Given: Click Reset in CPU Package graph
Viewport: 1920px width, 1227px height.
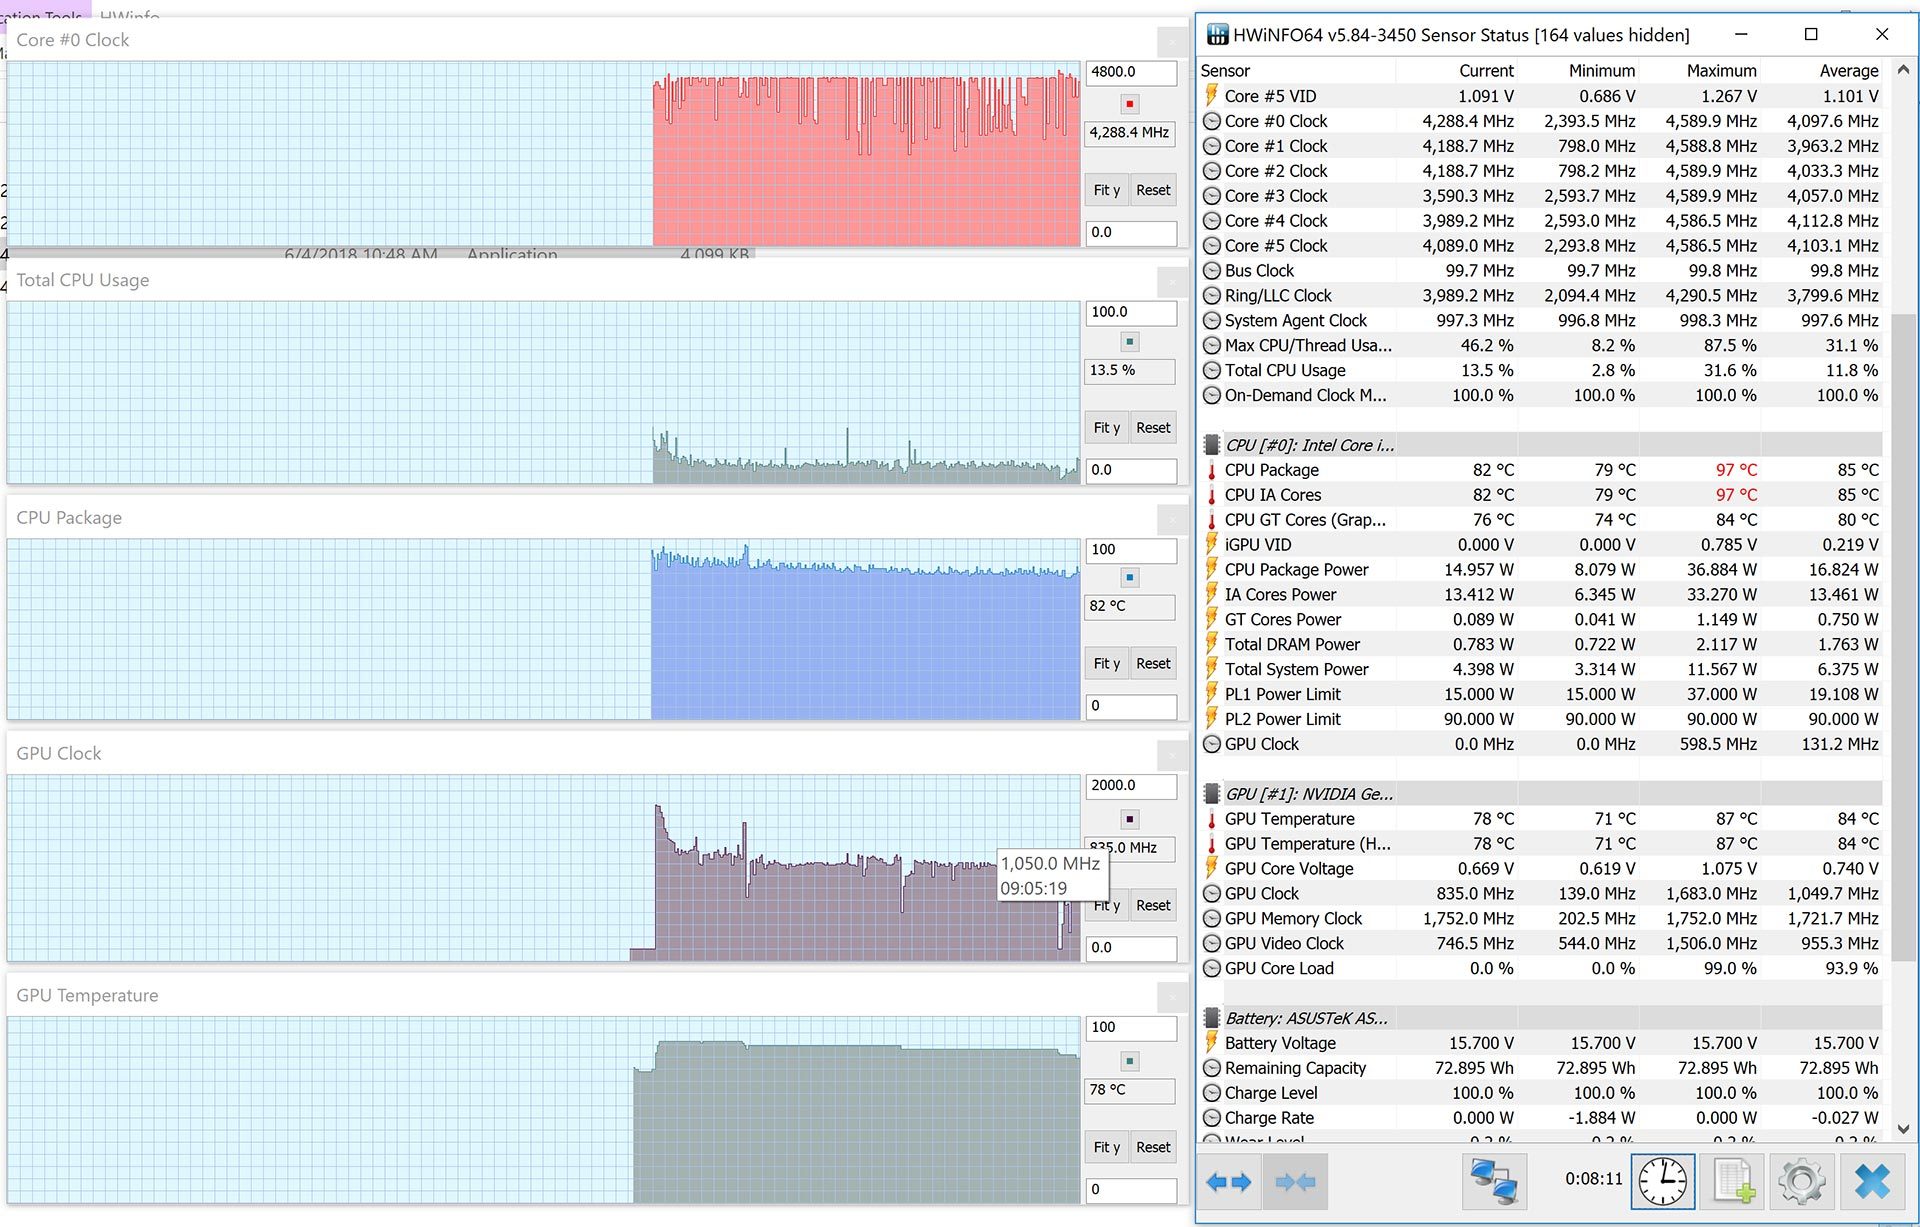Looking at the screenshot, I should (x=1153, y=664).
